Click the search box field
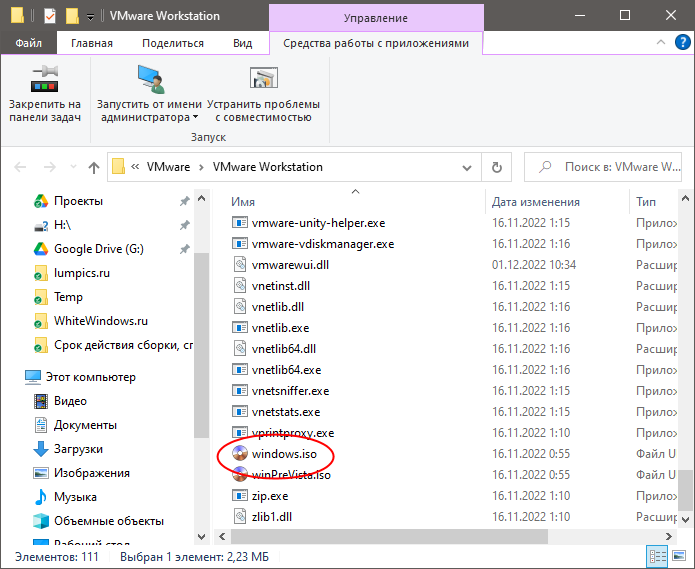 [x=603, y=167]
